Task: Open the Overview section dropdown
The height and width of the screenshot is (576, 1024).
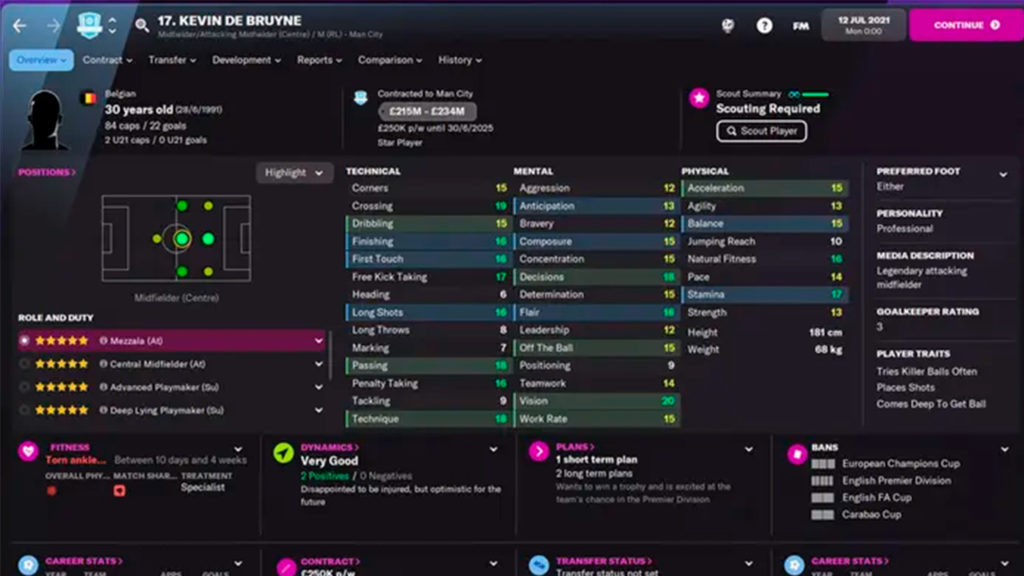Action: [x=40, y=59]
